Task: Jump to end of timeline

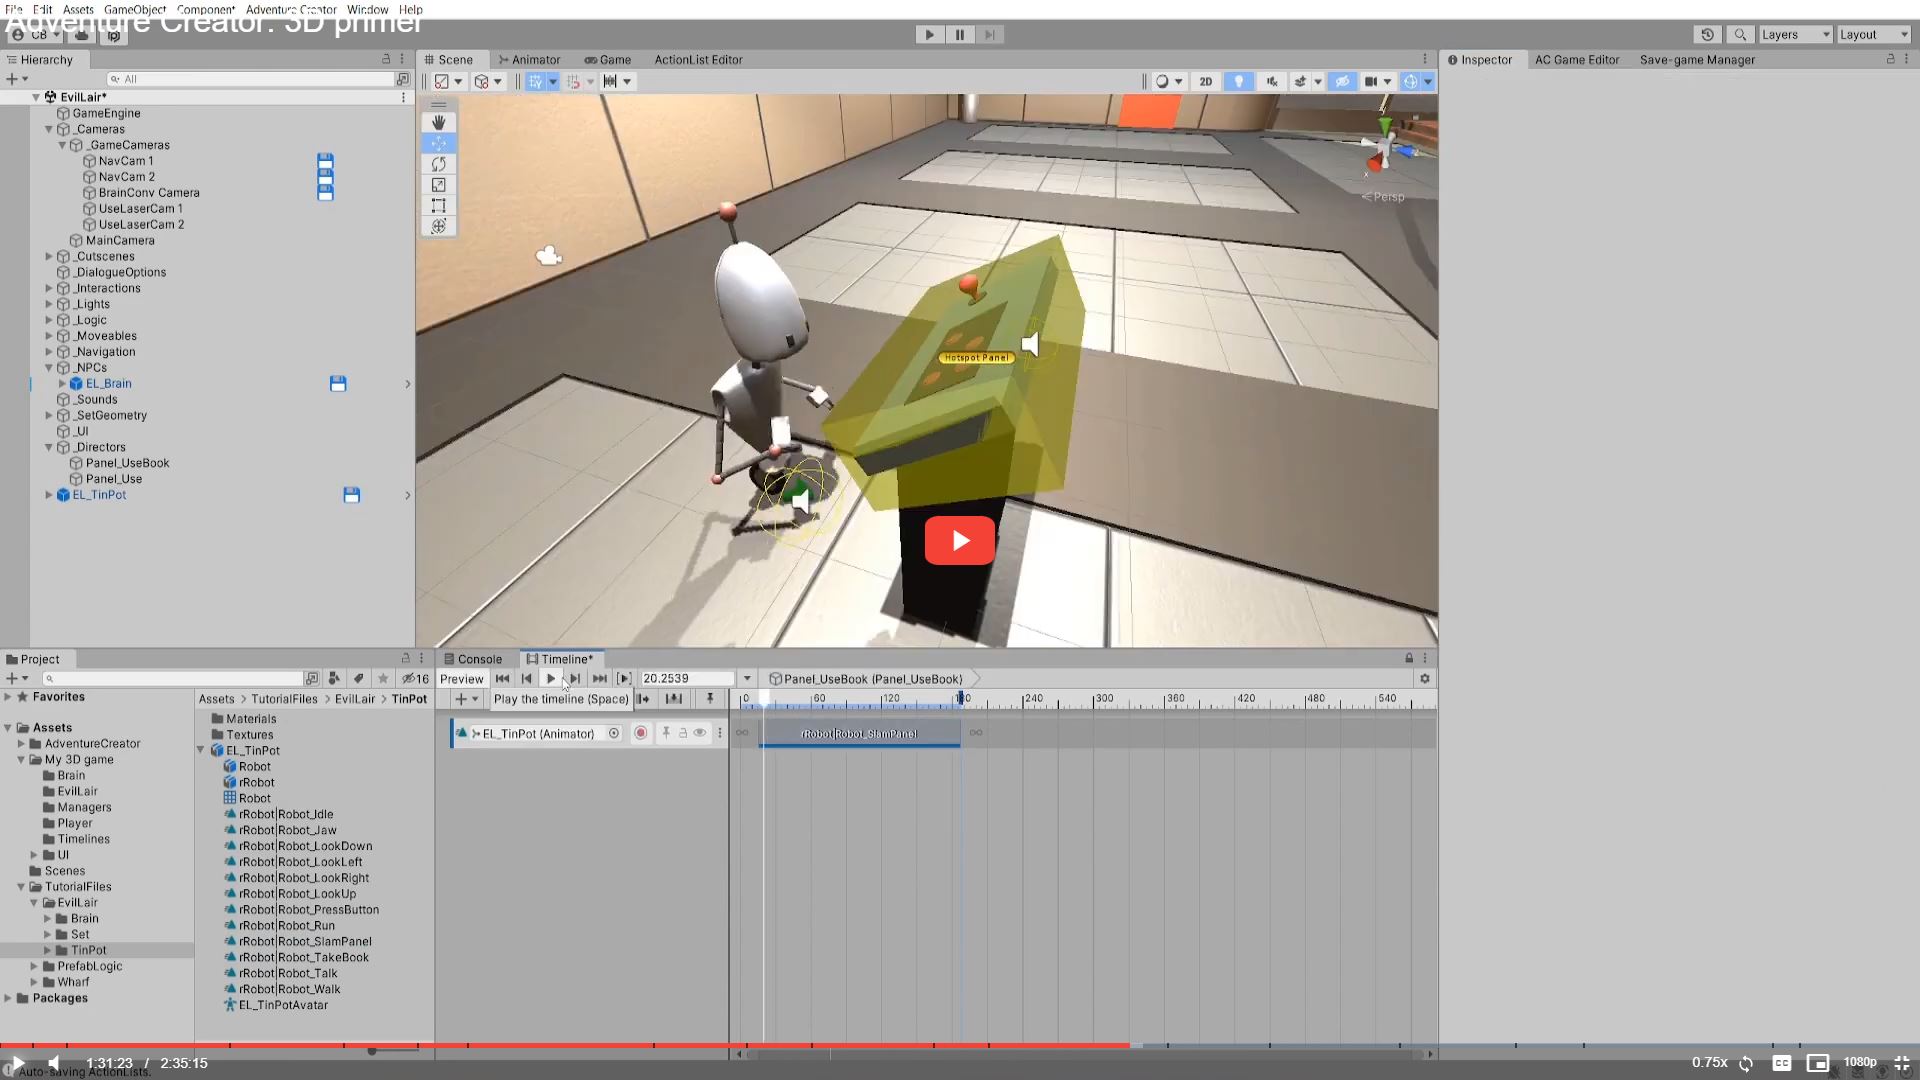Action: (x=599, y=679)
